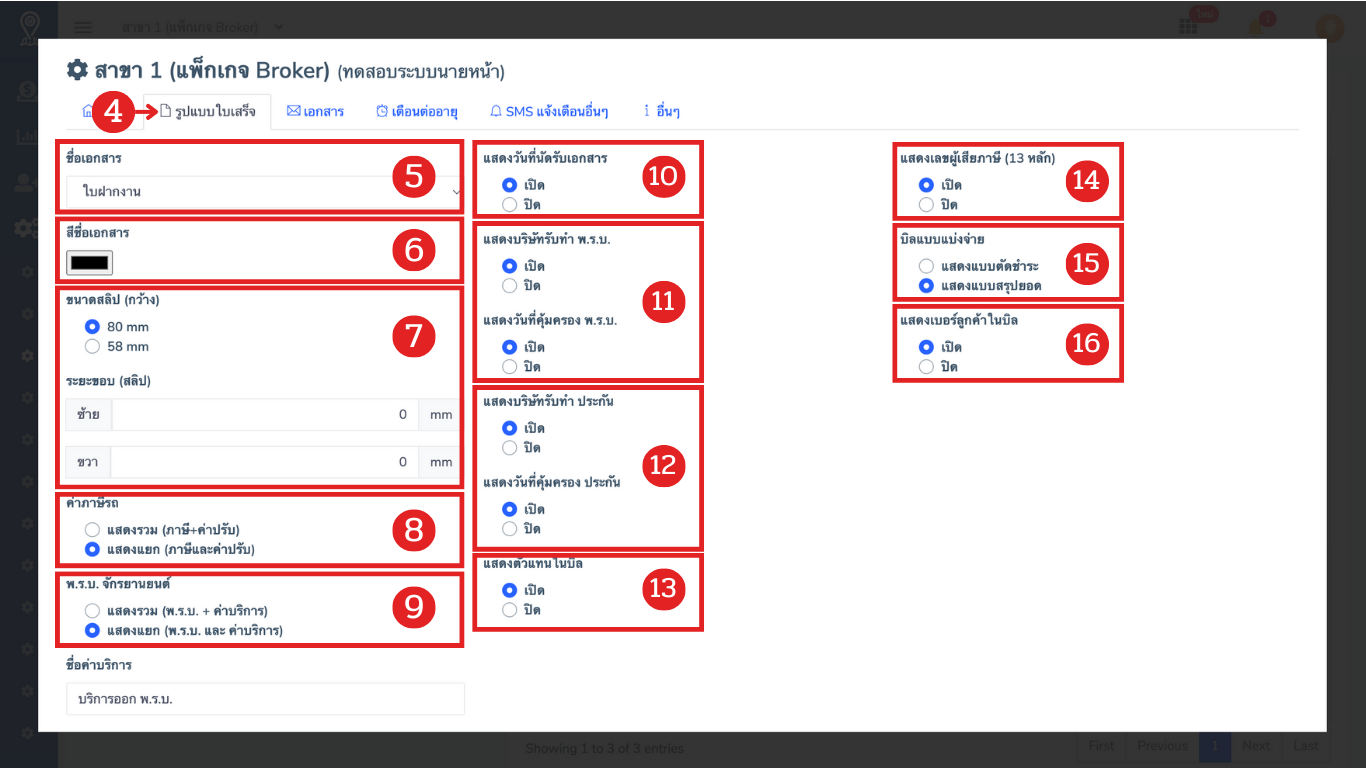The height and width of the screenshot is (768, 1366).
Task: Set แสดงวันที่คุ้มครอง พ.ร.บ. to เปิด
Action: (509, 347)
